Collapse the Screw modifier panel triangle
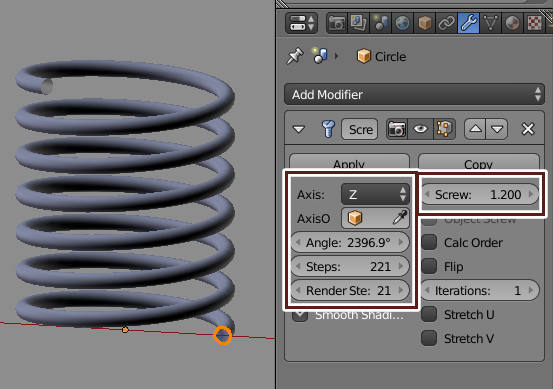Viewport: 553px width, 389px height. 299,129
